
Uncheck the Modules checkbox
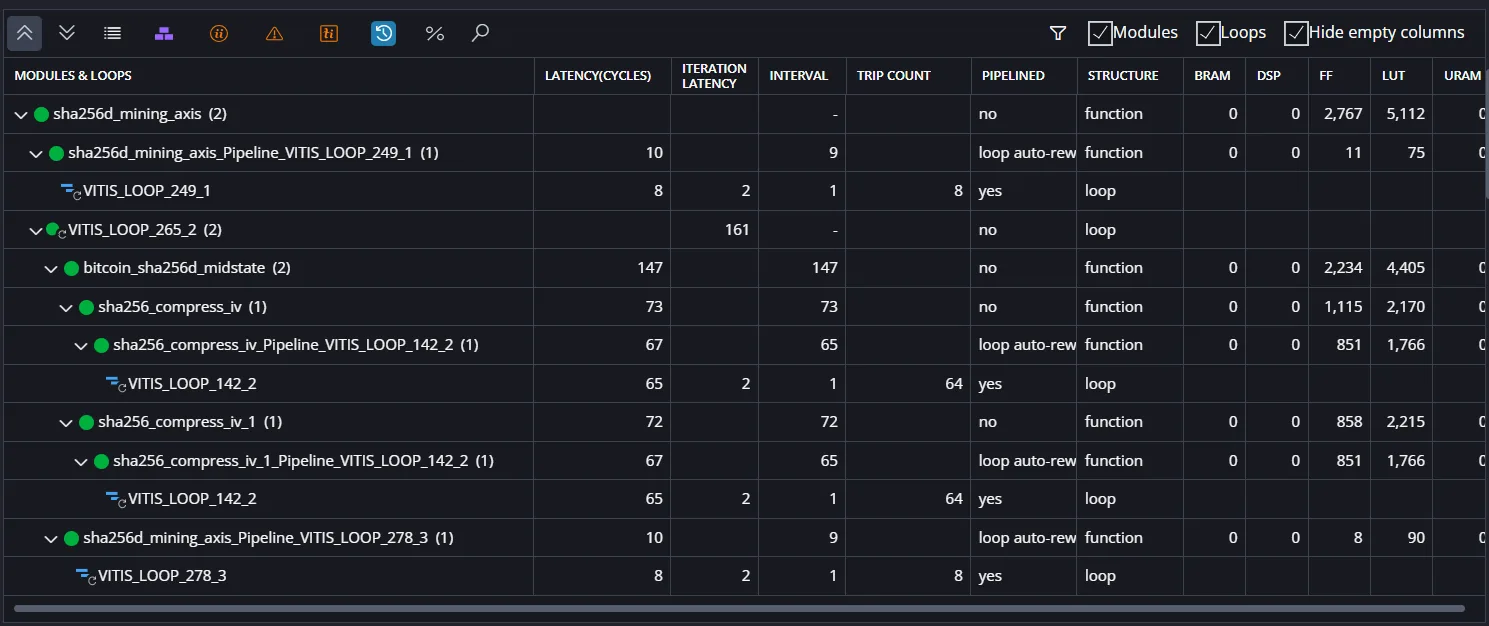pyautogui.click(x=1100, y=33)
